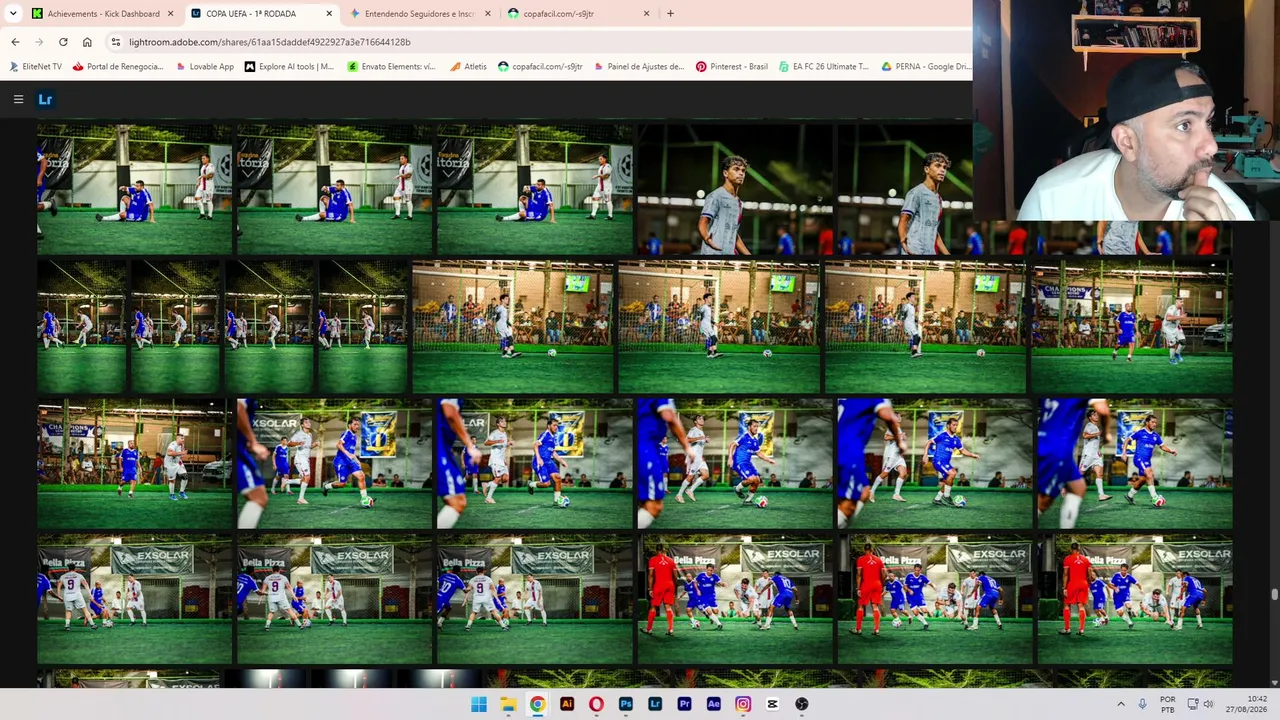
Task: Open Instagram from the taskbar
Action: pyautogui.click(x=743, y=704)
